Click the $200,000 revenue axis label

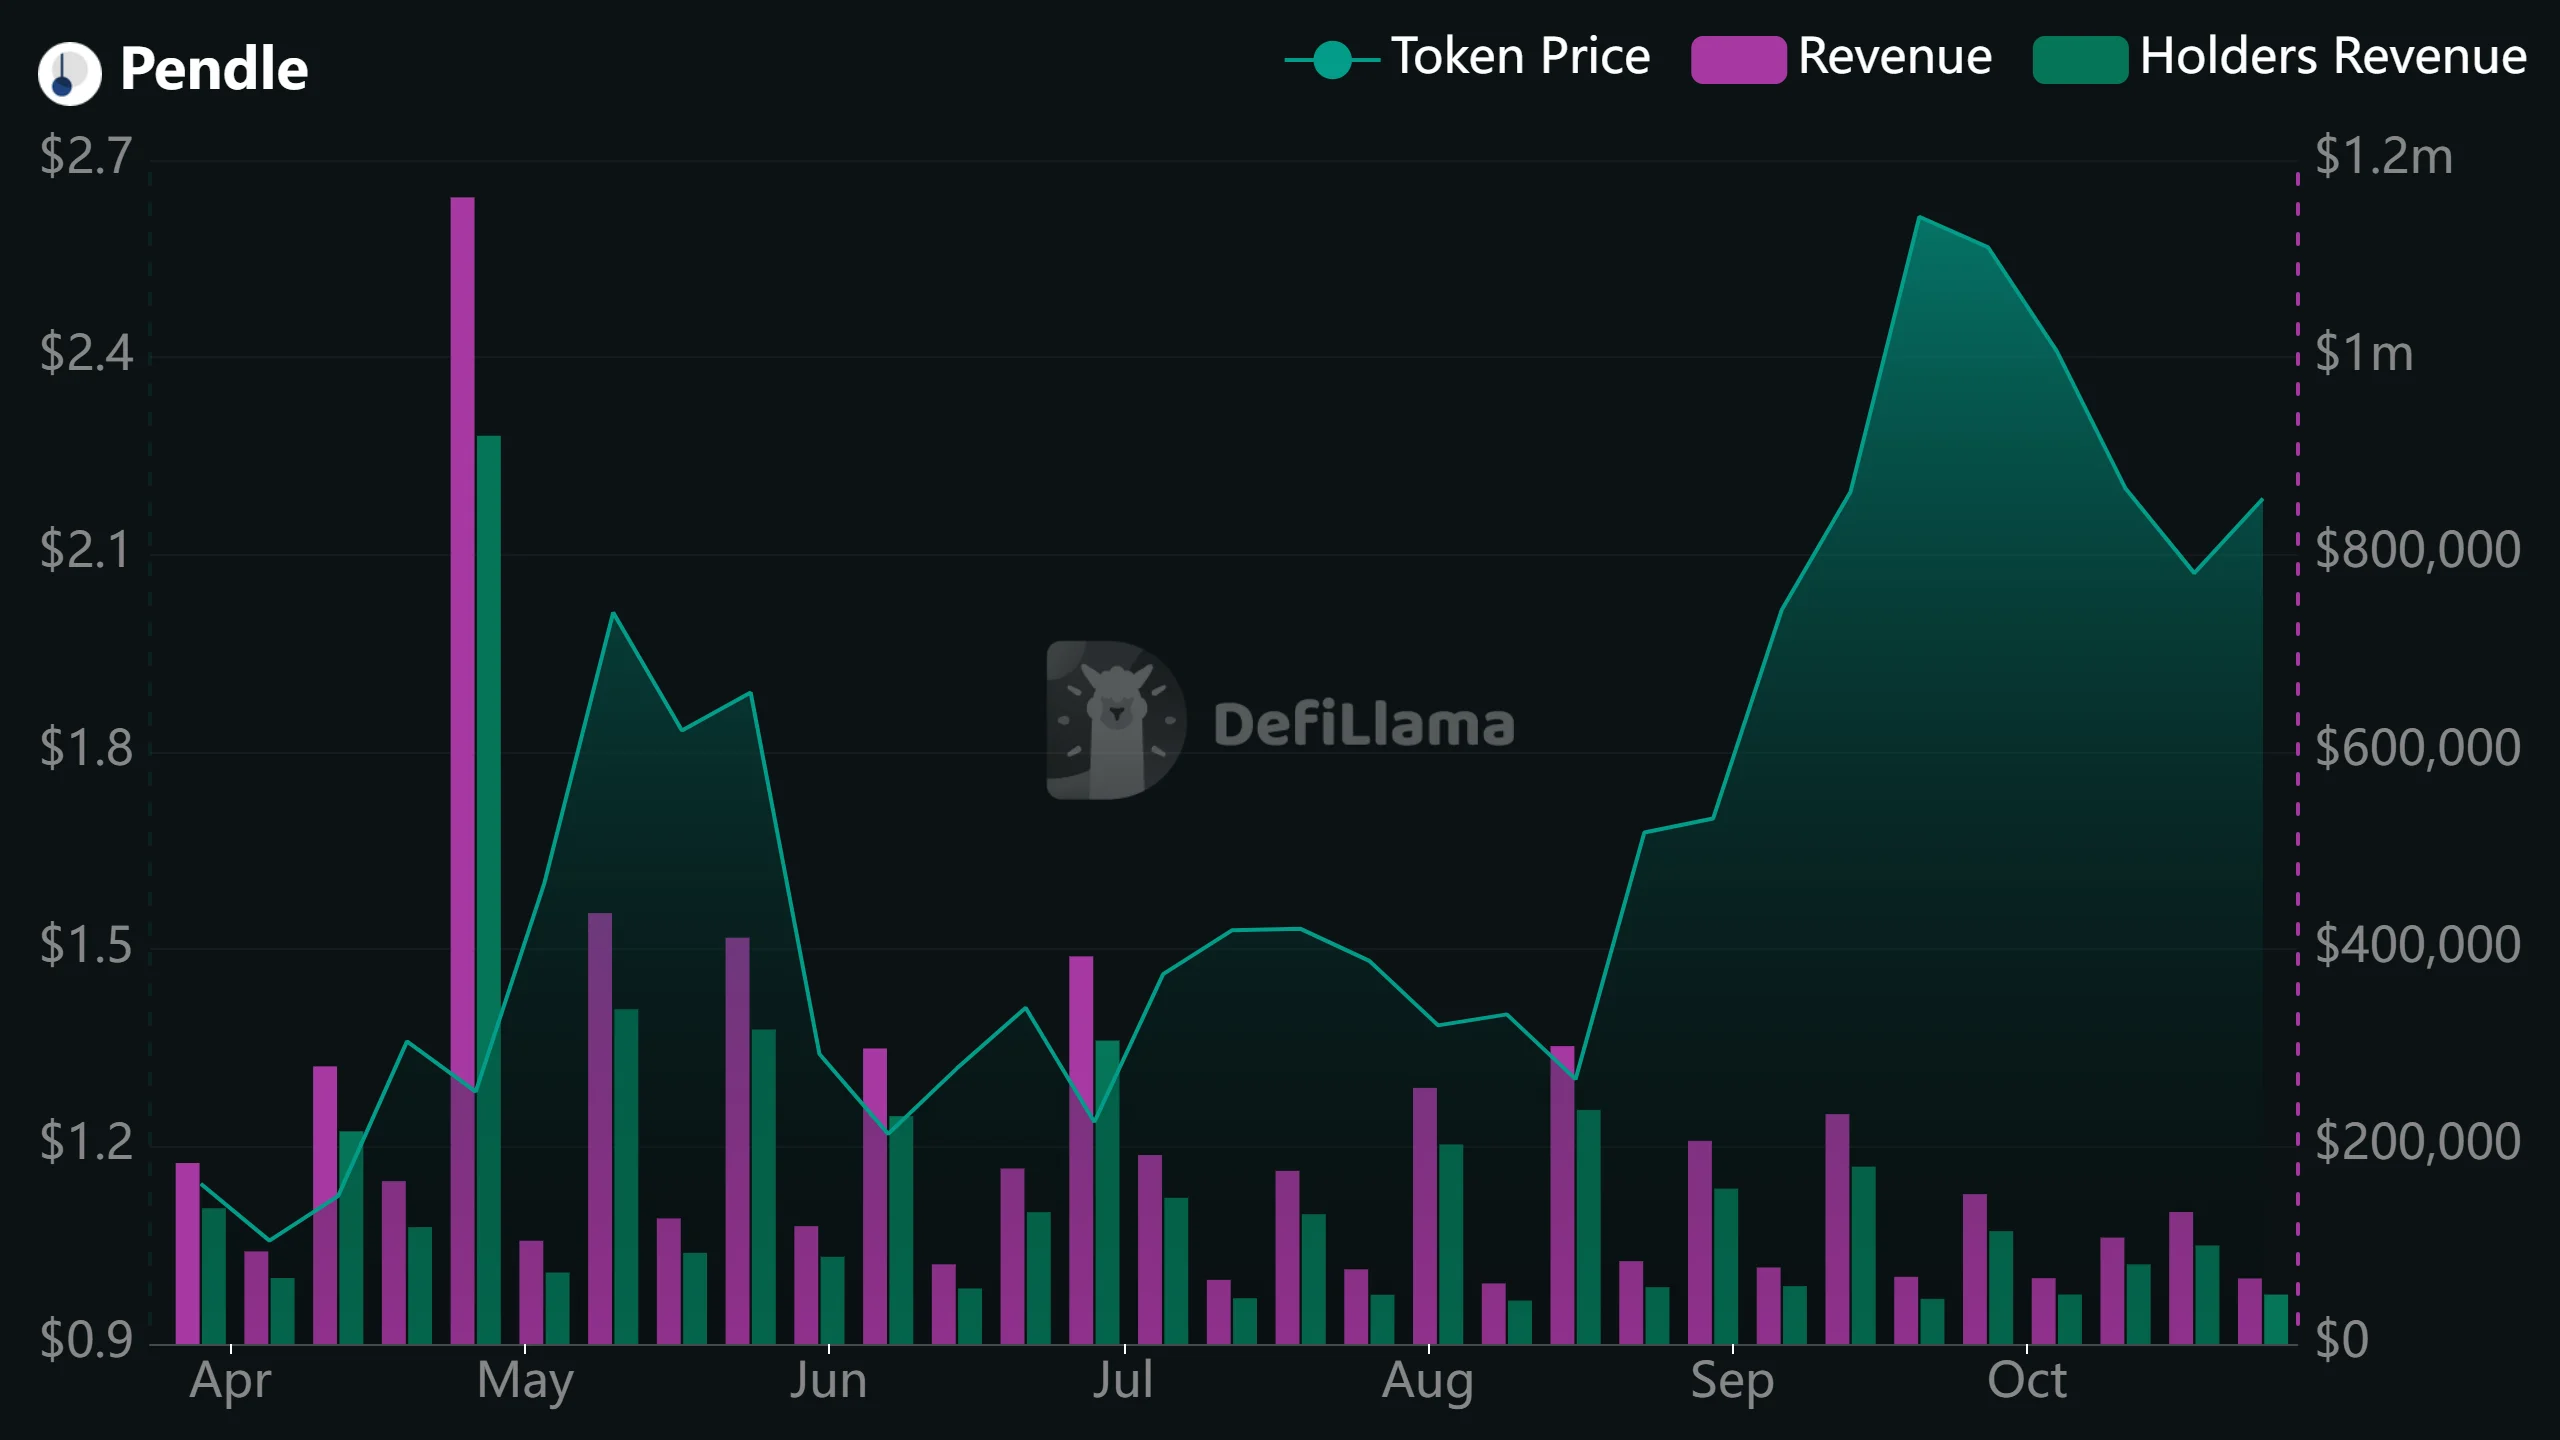click(2418, 1143)
